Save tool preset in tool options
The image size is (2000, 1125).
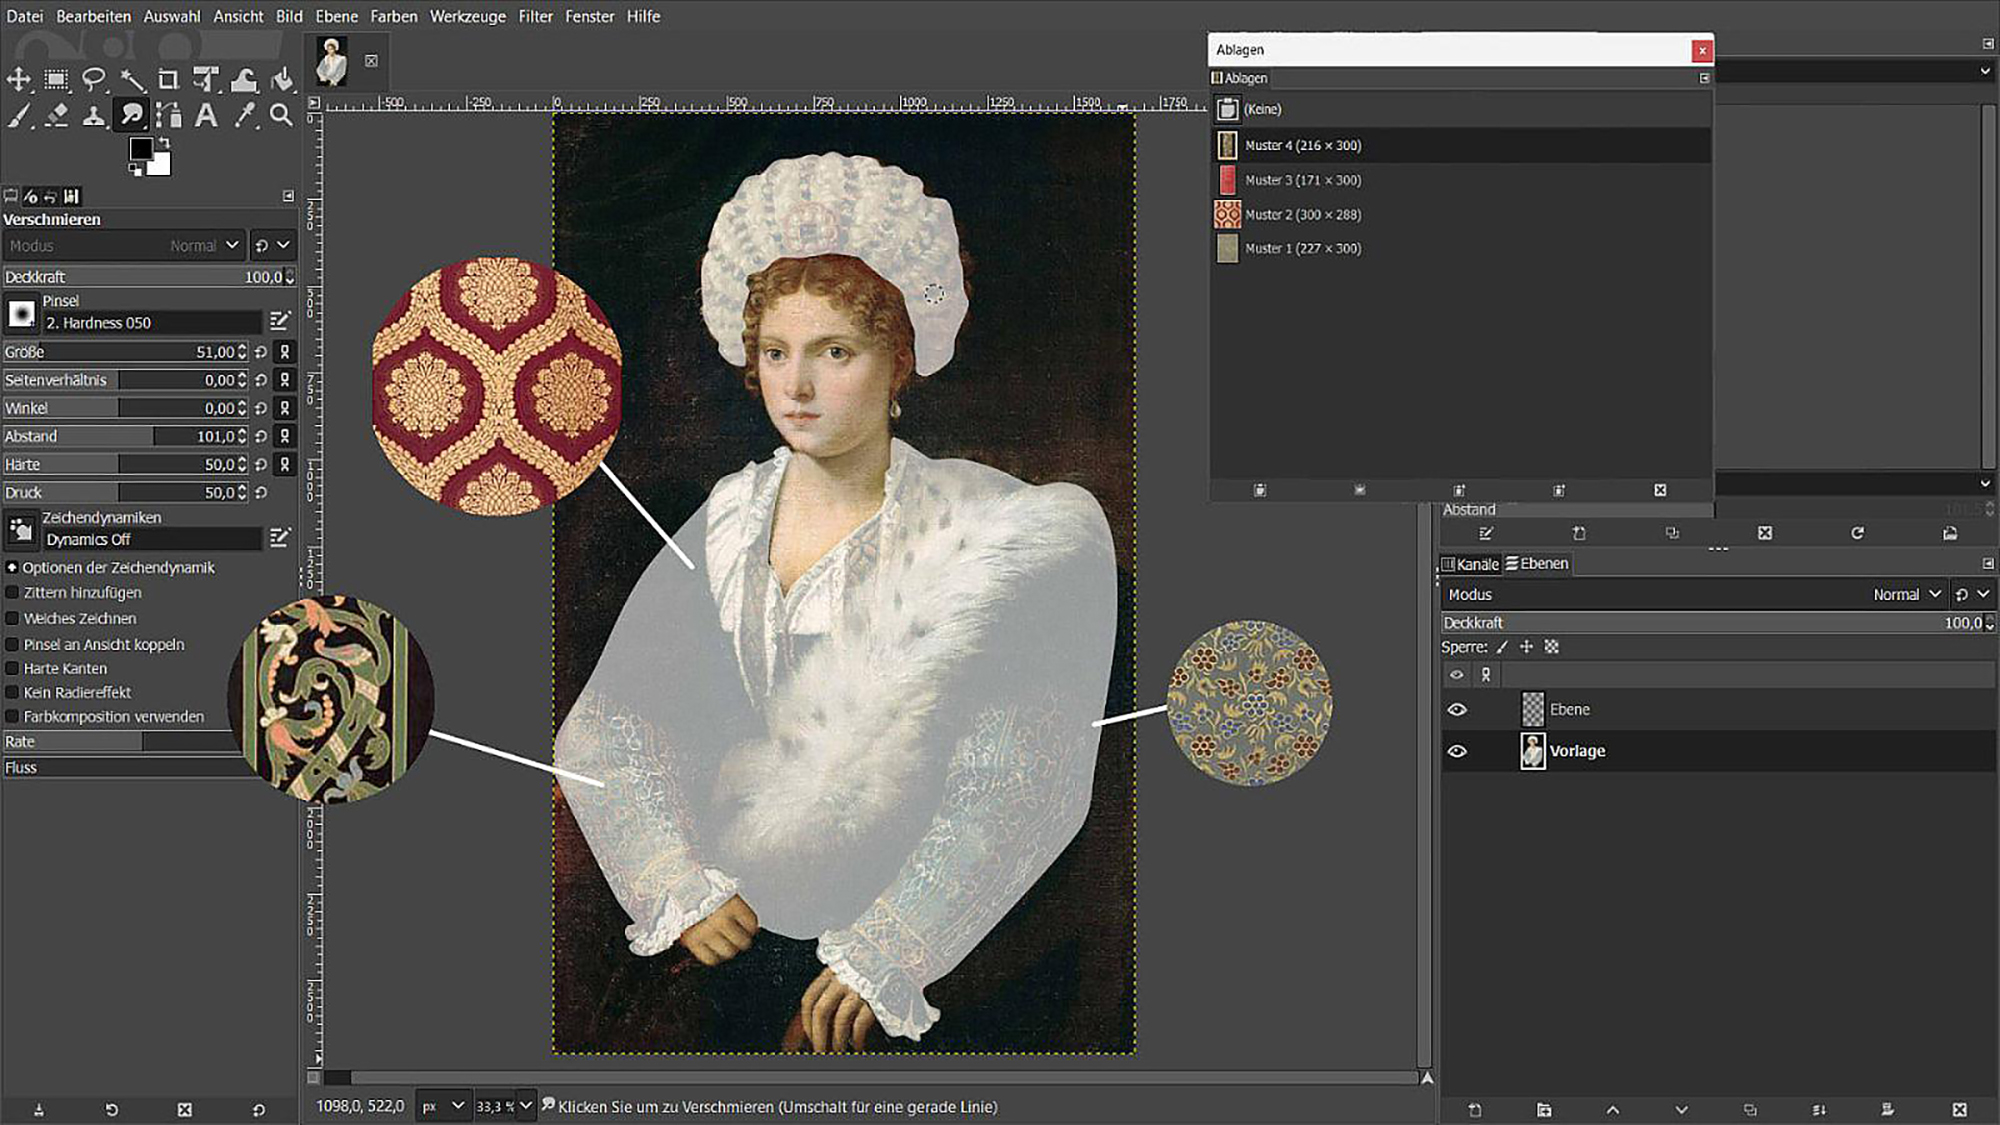click(39, 1110)
